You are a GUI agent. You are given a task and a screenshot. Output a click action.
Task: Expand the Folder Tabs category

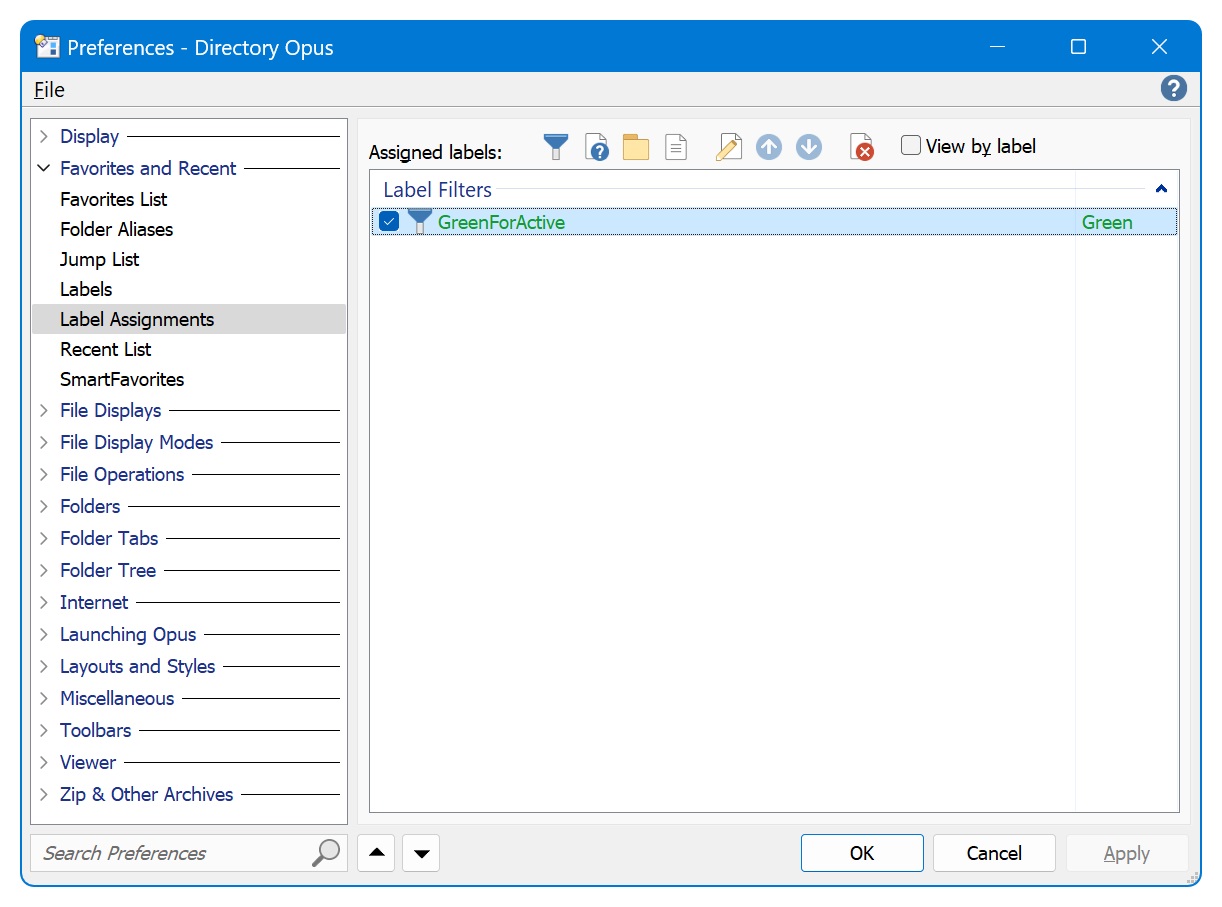pos(44,538)
